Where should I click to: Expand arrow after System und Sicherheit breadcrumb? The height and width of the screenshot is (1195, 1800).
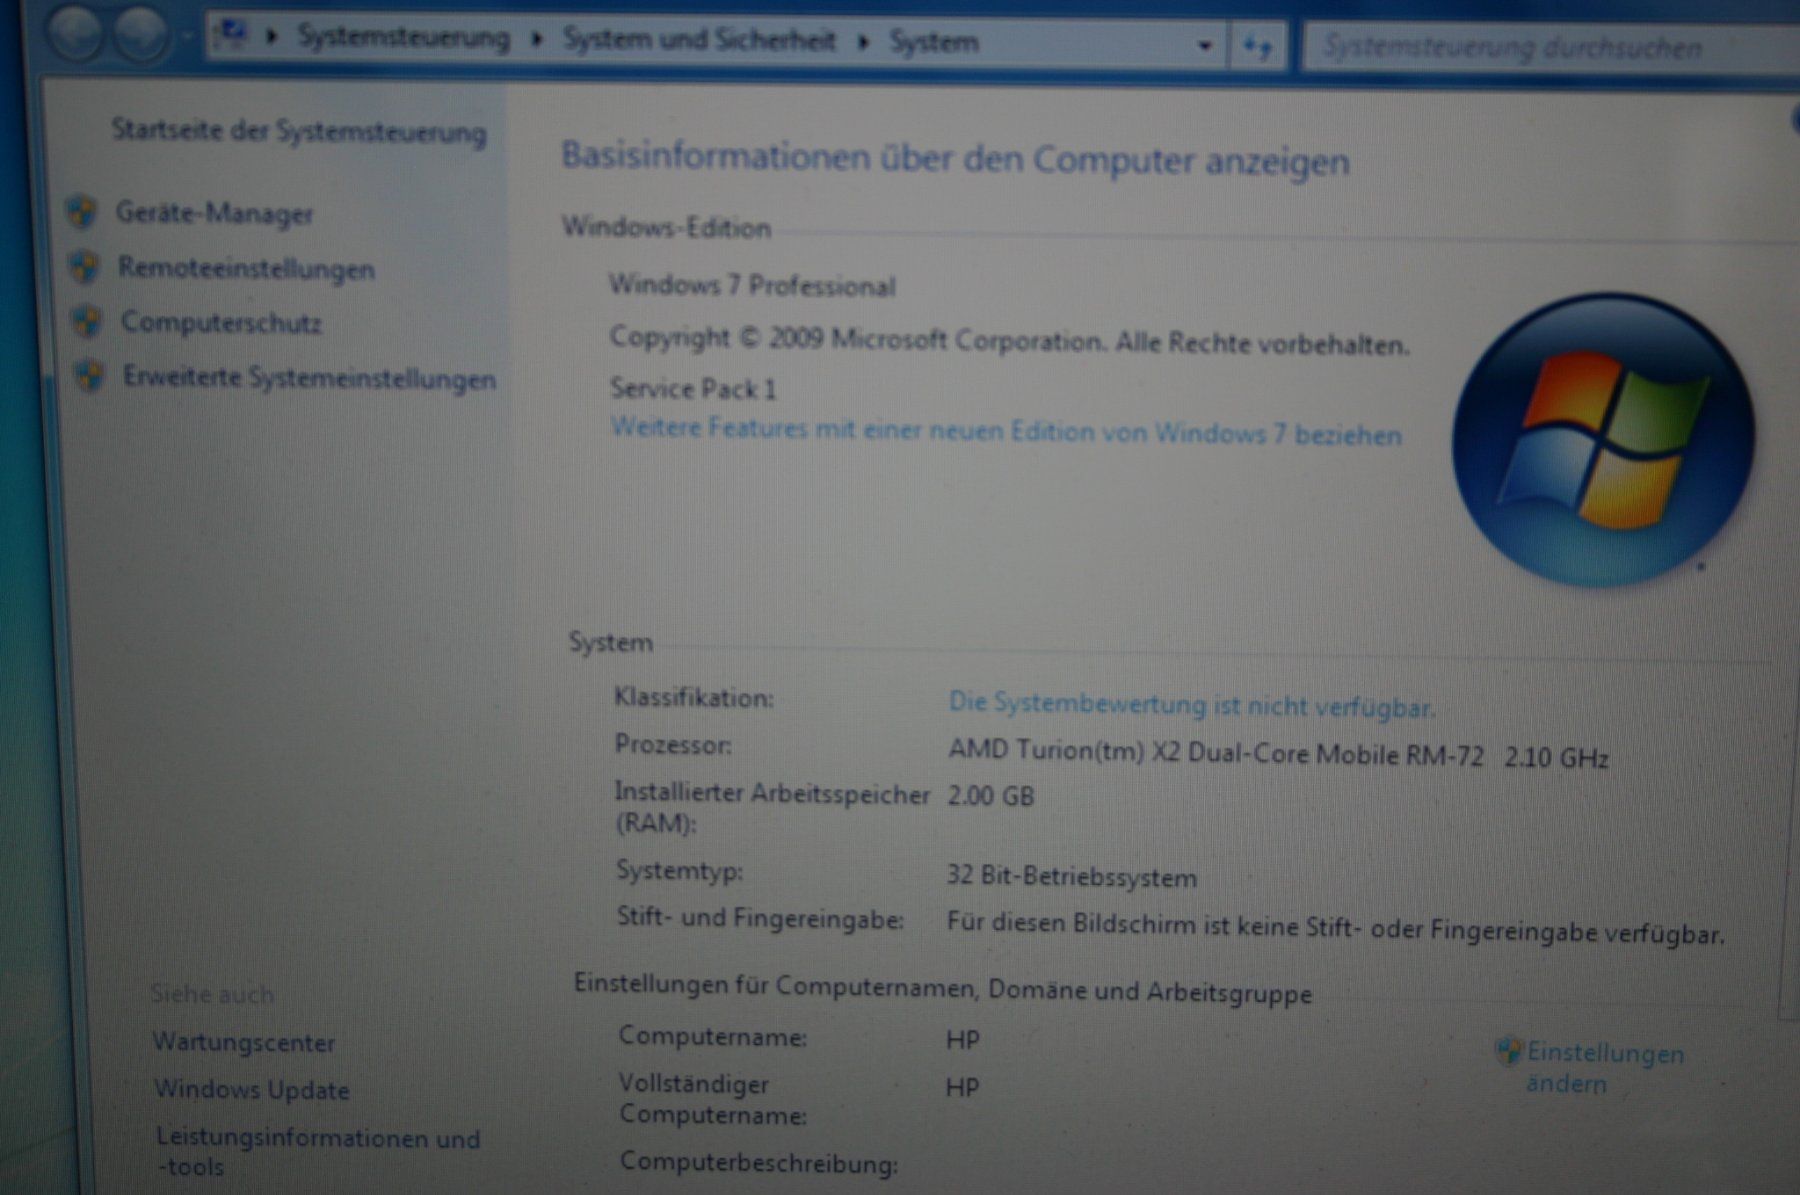coord(864,42)
